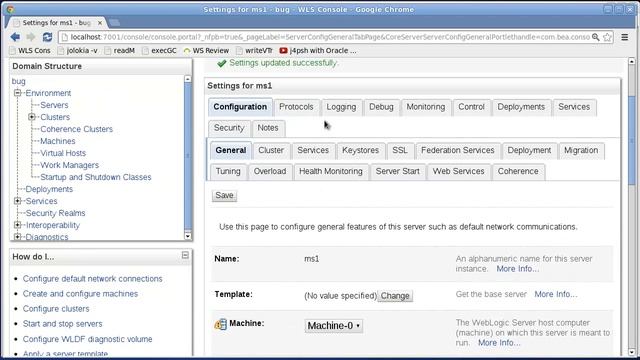Click Domain Structure scrollbar up arrow
This screenshot has height=360, width=640.
tap(188, 79)
